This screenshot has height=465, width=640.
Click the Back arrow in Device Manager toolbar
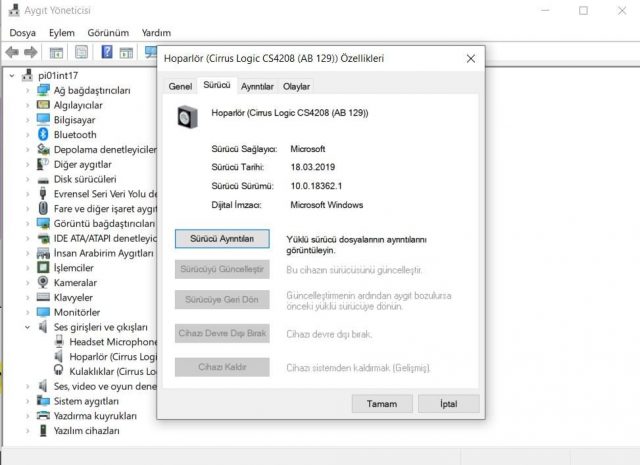point(12,52)
